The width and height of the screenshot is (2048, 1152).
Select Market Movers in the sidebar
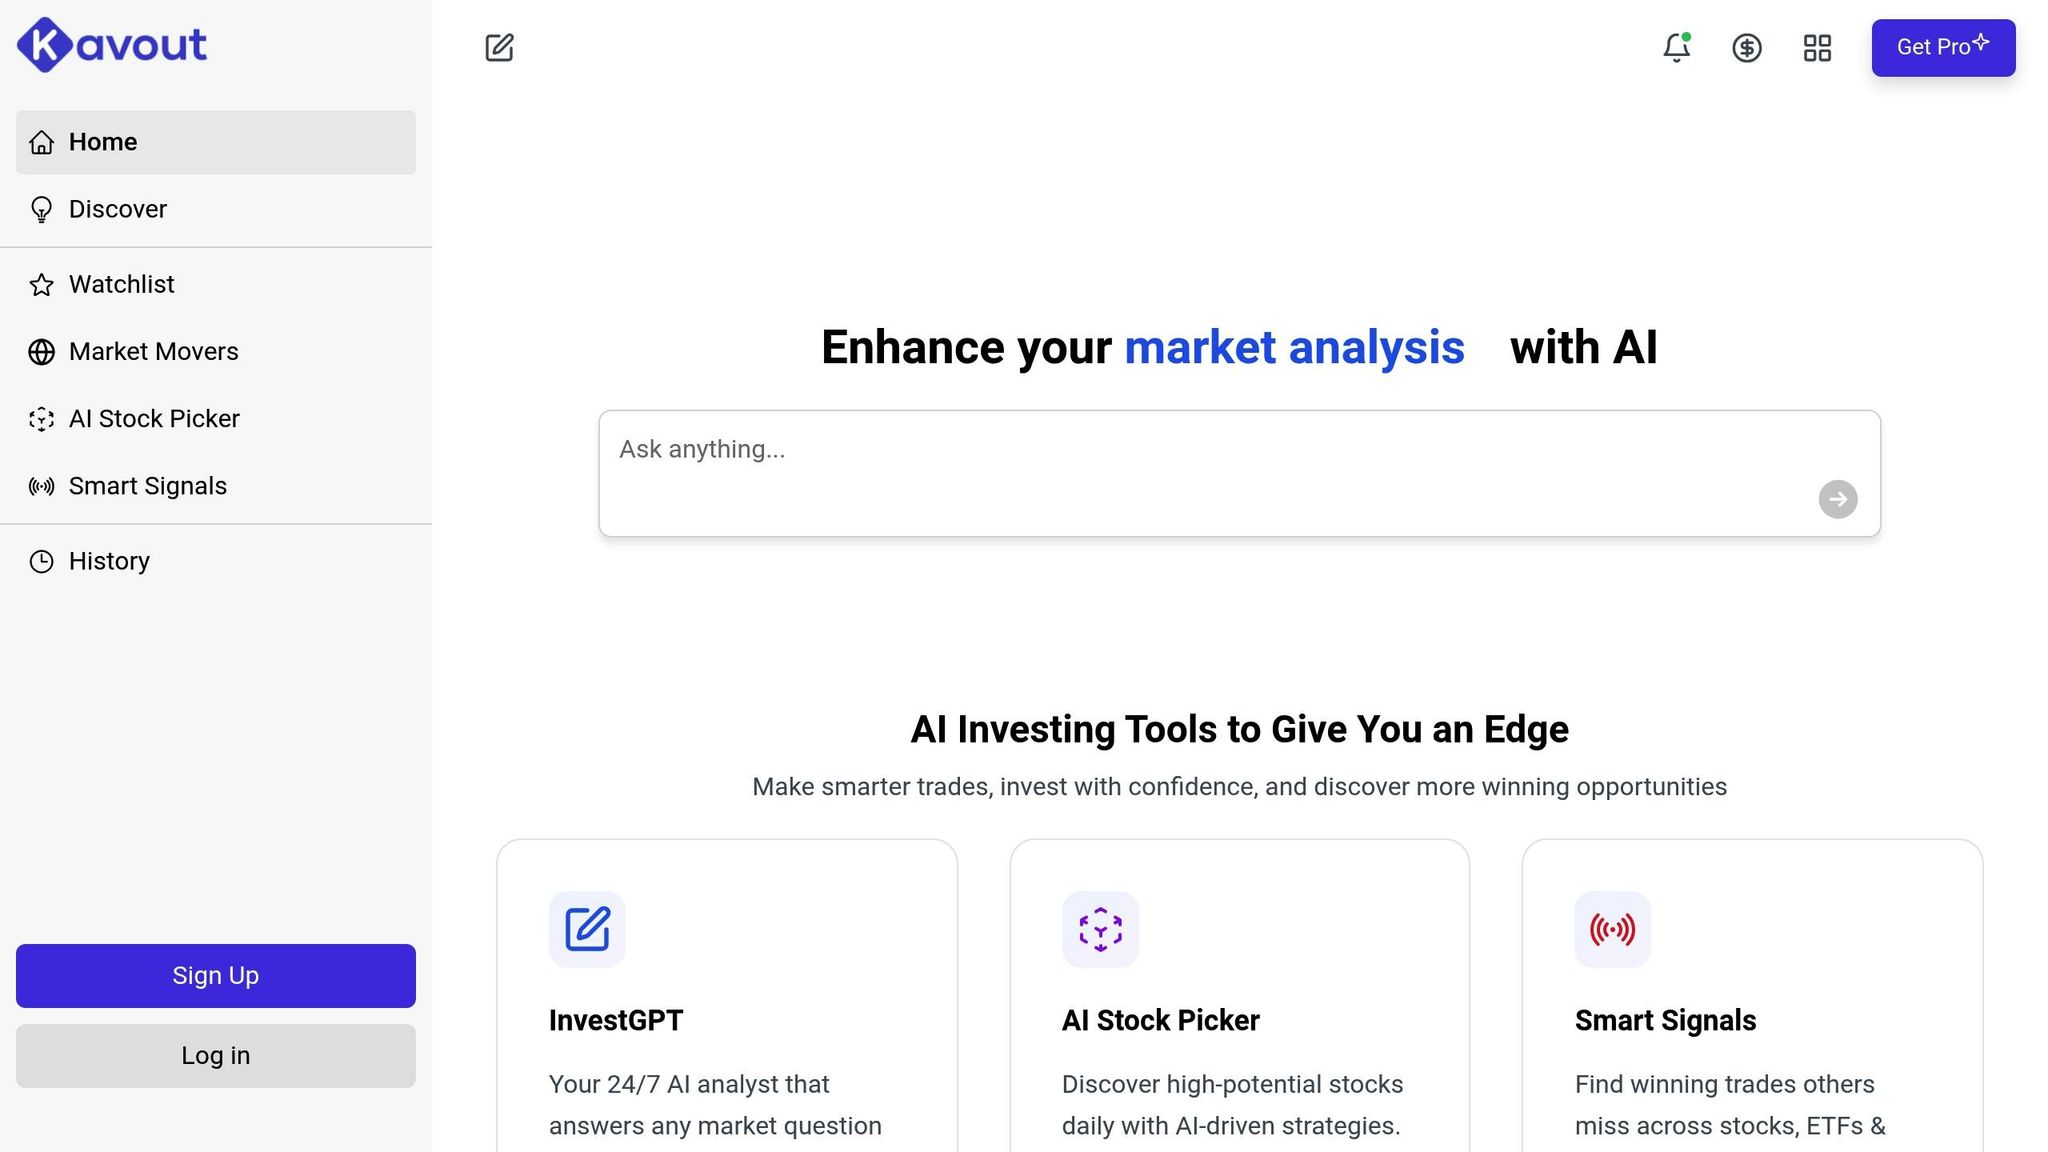pos(216,351)
